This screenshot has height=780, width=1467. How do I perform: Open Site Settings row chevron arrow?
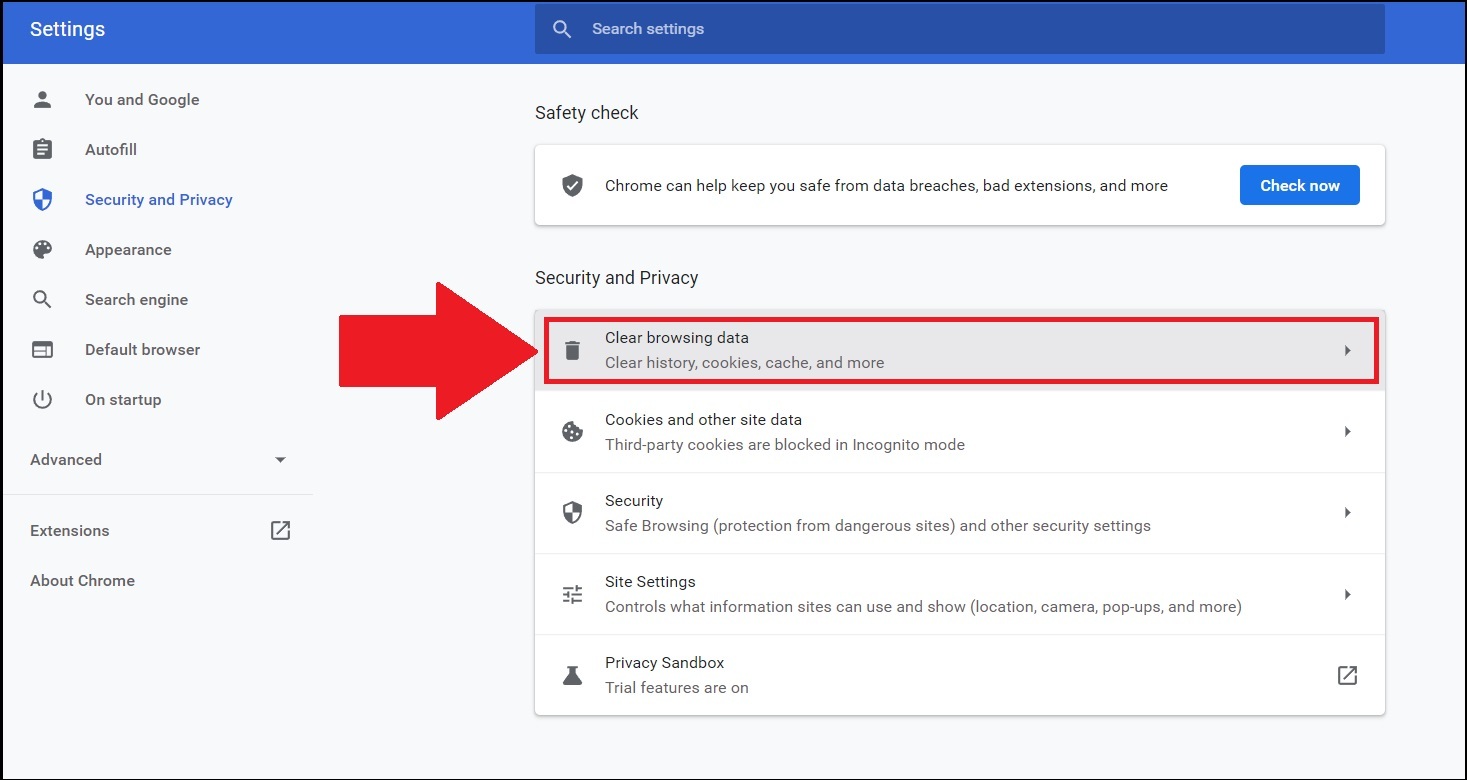pyautogui.click(x=1348, y=594)
